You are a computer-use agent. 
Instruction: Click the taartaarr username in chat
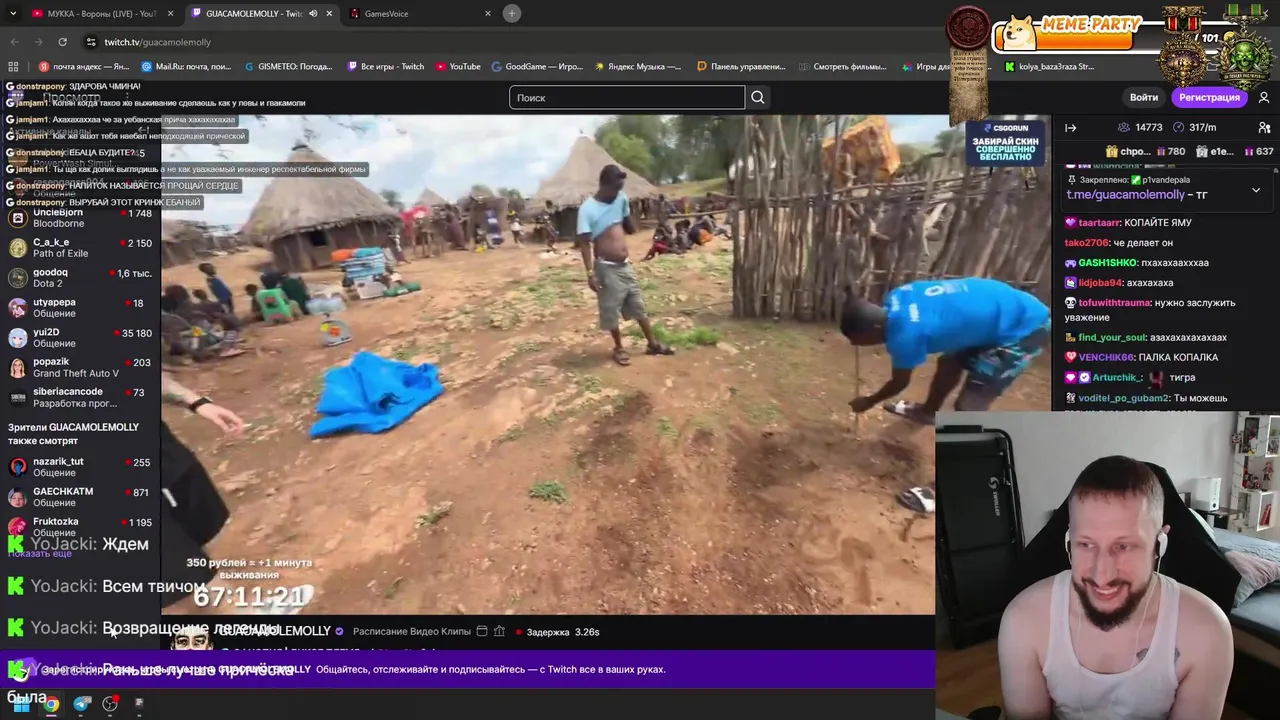1099,223
